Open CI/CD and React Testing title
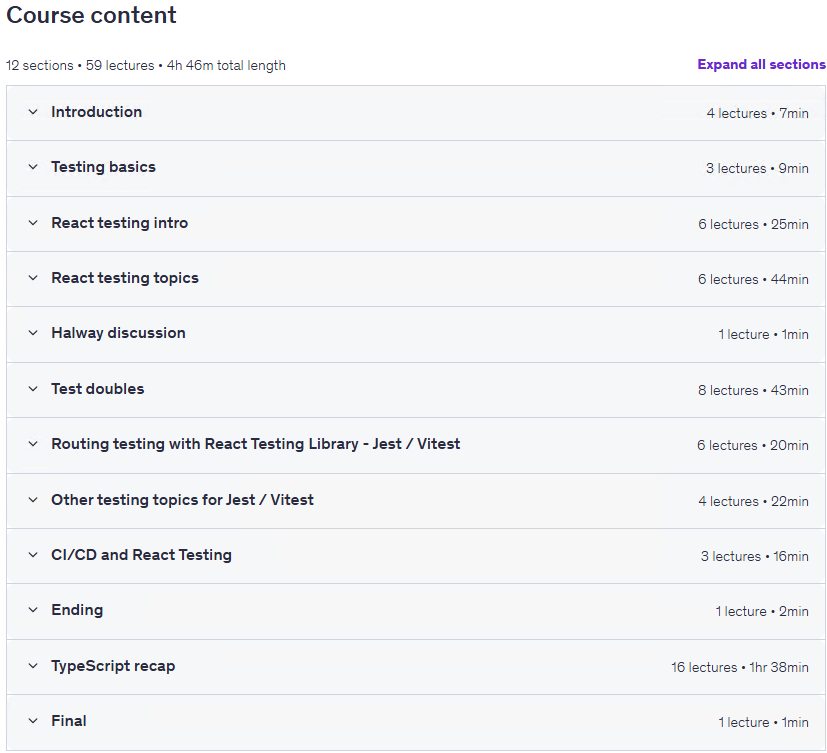 coord(141,555)
